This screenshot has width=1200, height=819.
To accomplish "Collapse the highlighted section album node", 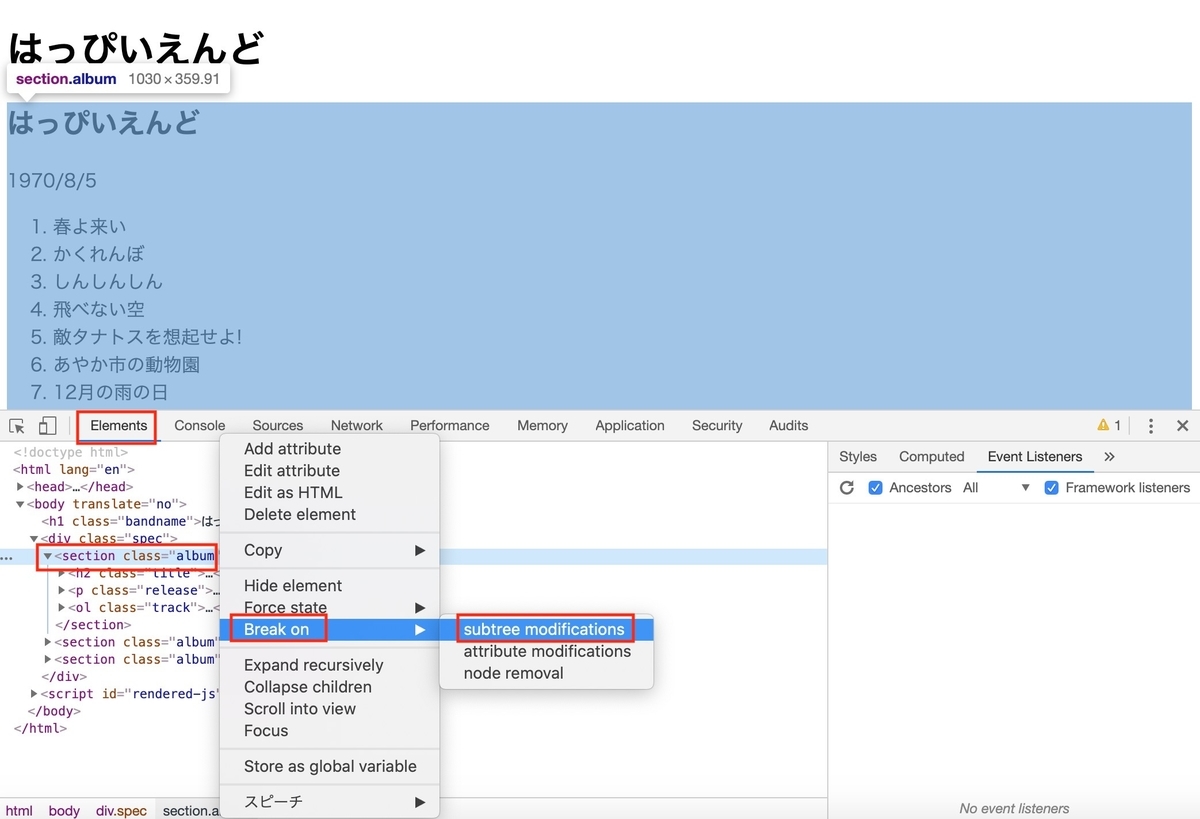I will (x=47, y=556).
